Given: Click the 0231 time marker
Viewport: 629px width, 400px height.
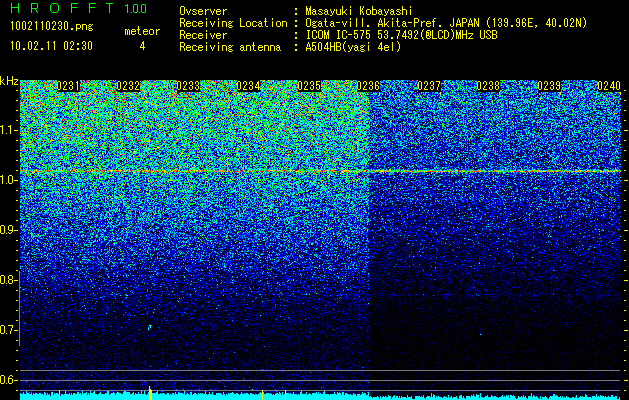Looking at the screenshot, I should point(68,86).
